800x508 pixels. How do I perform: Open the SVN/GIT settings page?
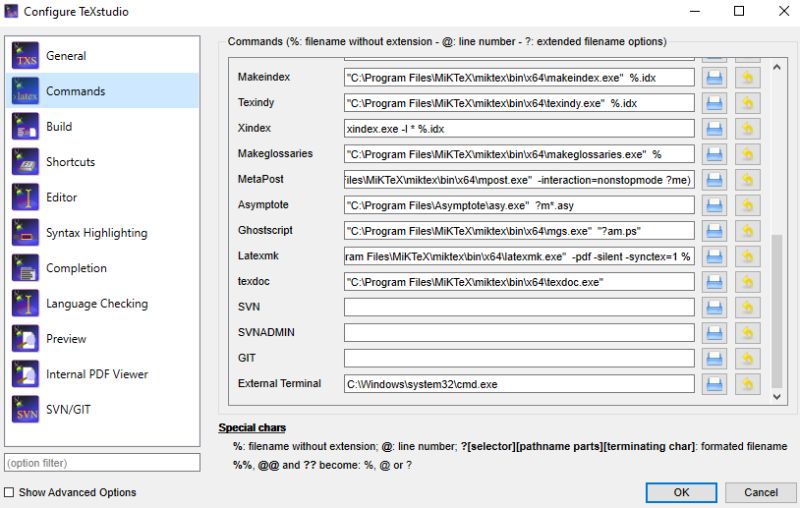click(x=102, y=410)
